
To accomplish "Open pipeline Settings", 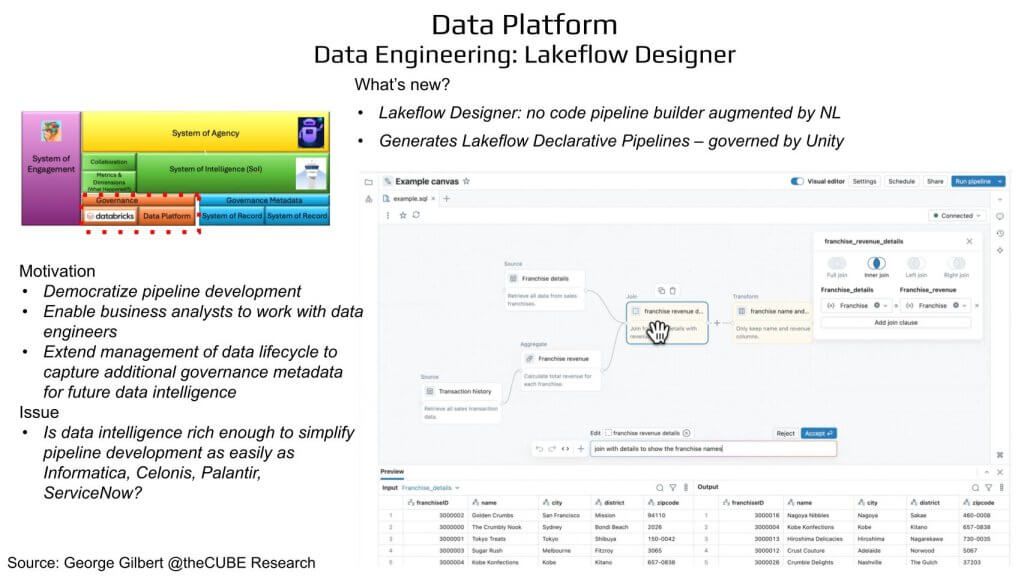I will (x=864, y=181).
